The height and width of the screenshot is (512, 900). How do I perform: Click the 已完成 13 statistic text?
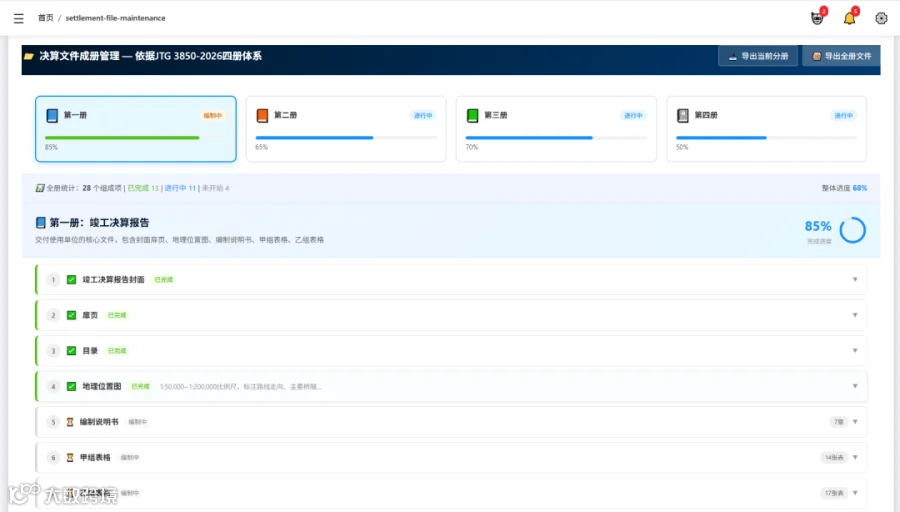point(143,188)
